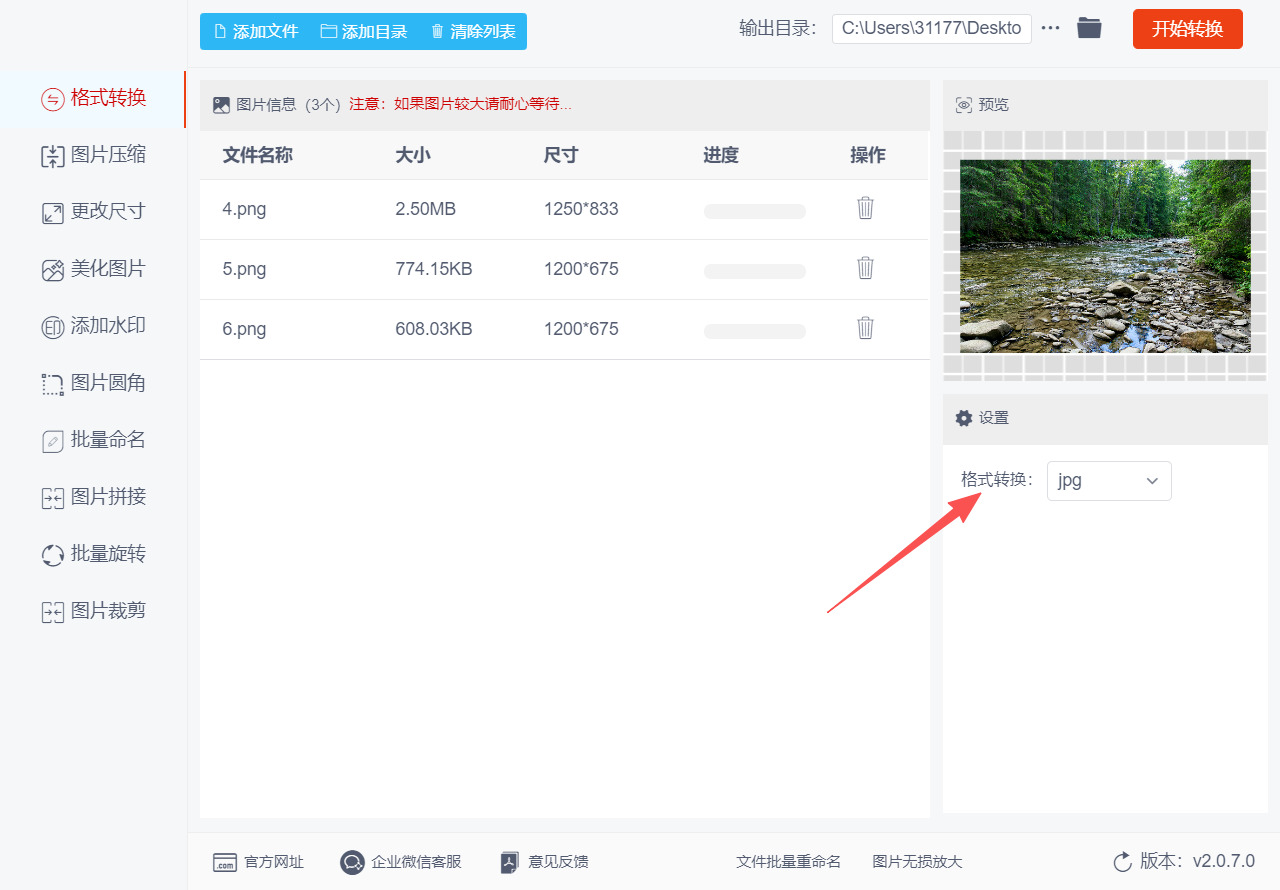1280x890 pixels.
Task: Click the 添加文件 button
Action: pos(256,31)
